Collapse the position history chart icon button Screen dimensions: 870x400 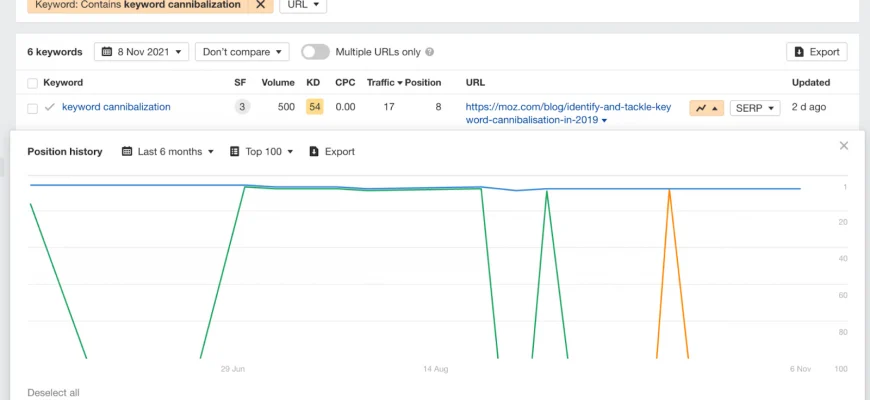click(x=706, y=108)
